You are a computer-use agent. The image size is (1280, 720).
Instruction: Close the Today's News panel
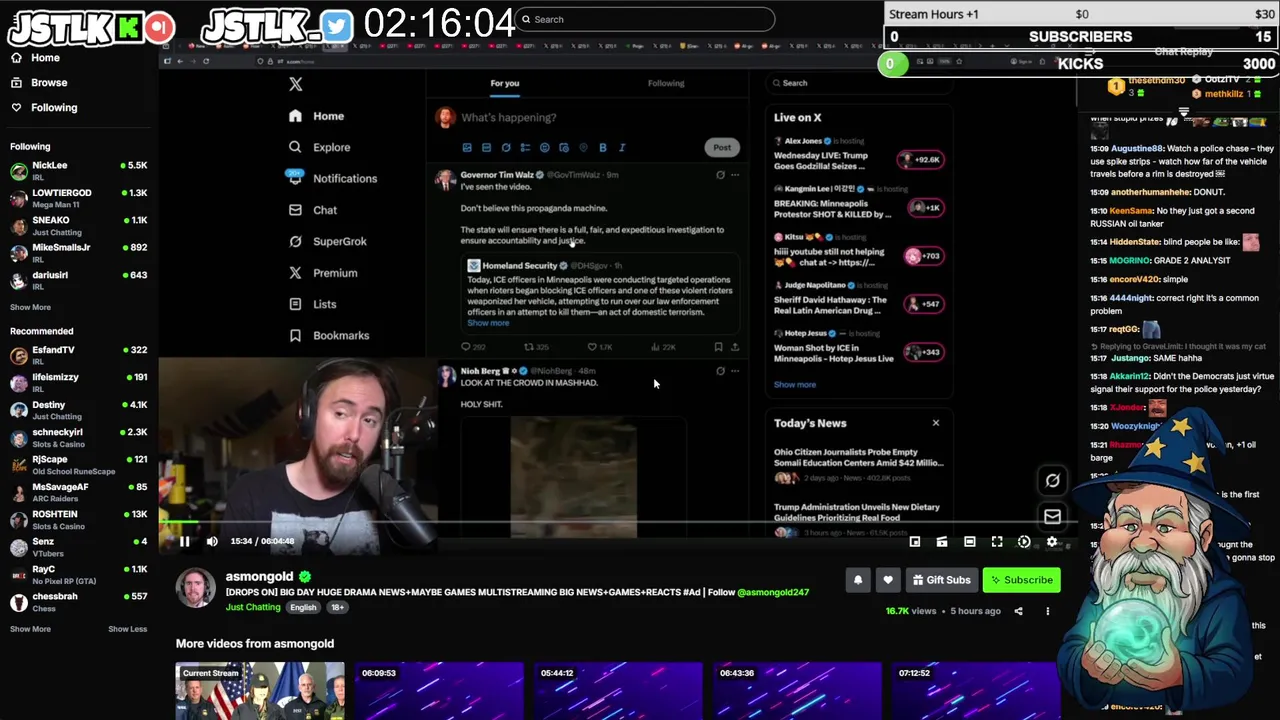pos(936,423)
